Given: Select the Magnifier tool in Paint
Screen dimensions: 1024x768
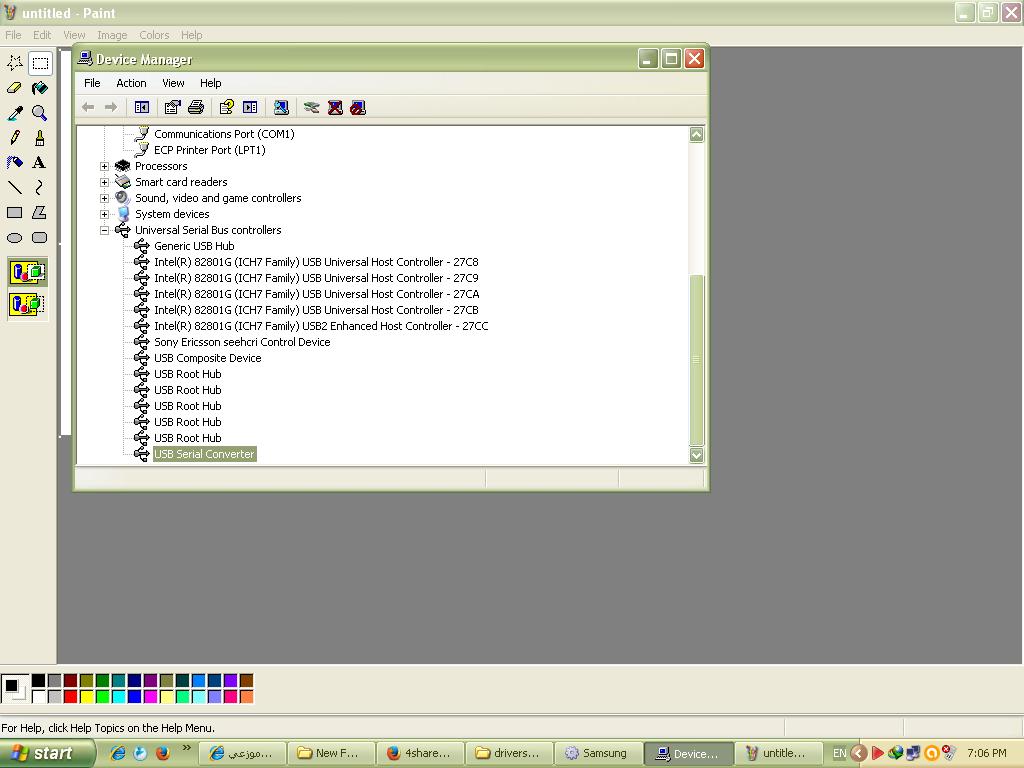Looking at the screenshot, I should (40, 113).
